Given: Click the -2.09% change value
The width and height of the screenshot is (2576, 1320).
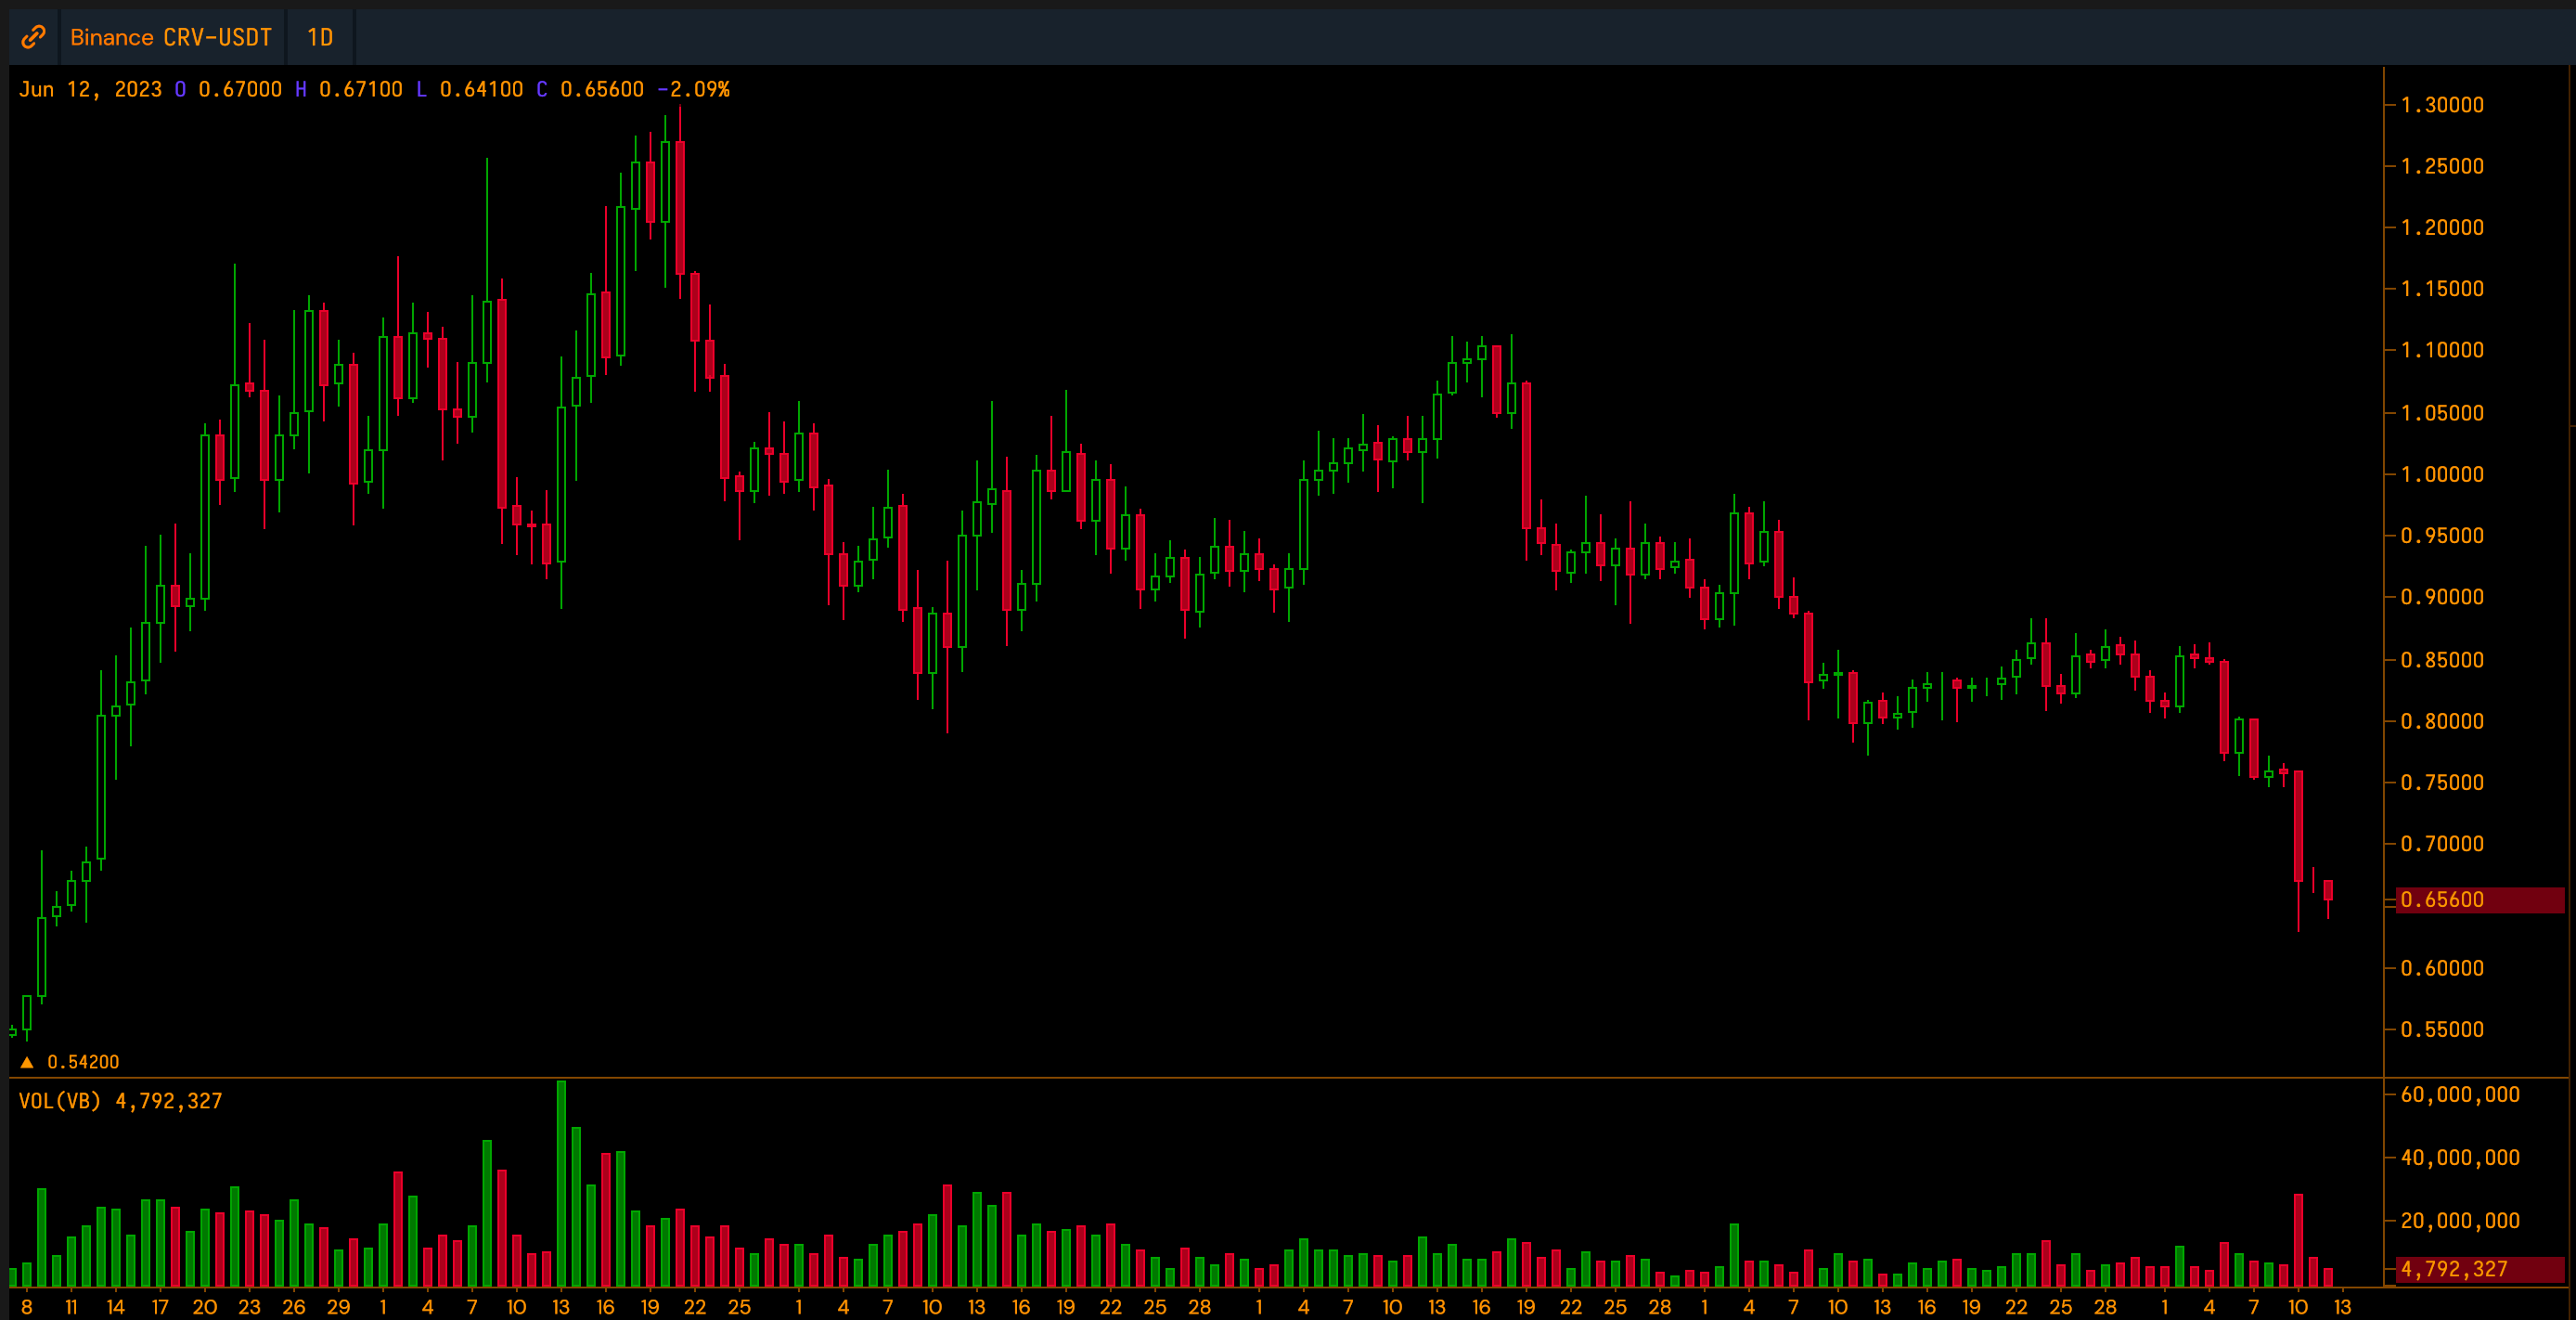Looking at the screenshot, I should [x=693, y=89].
